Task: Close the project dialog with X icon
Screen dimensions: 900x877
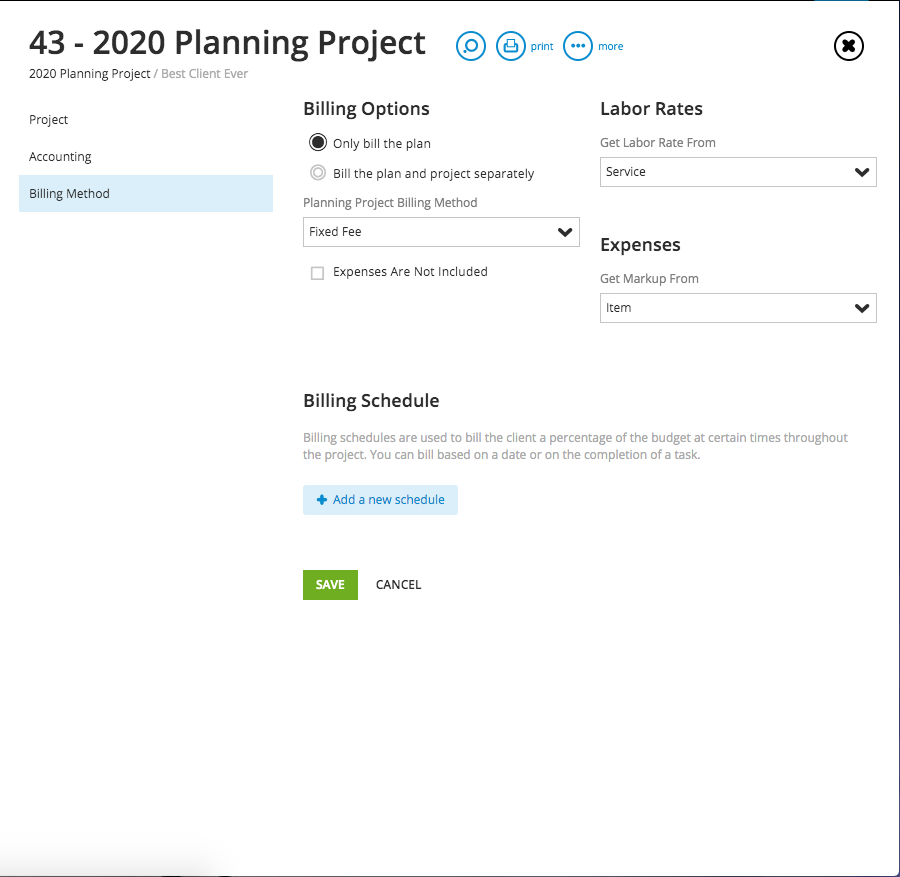Action: 848,46
